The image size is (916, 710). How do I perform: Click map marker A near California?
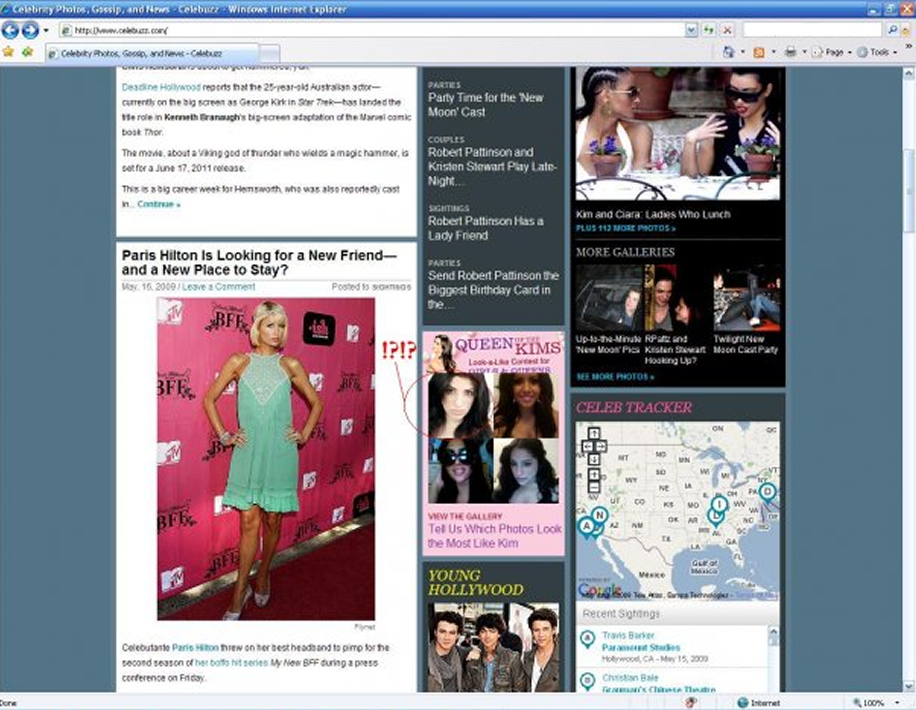pyautogui.click(x=585, y=526)
